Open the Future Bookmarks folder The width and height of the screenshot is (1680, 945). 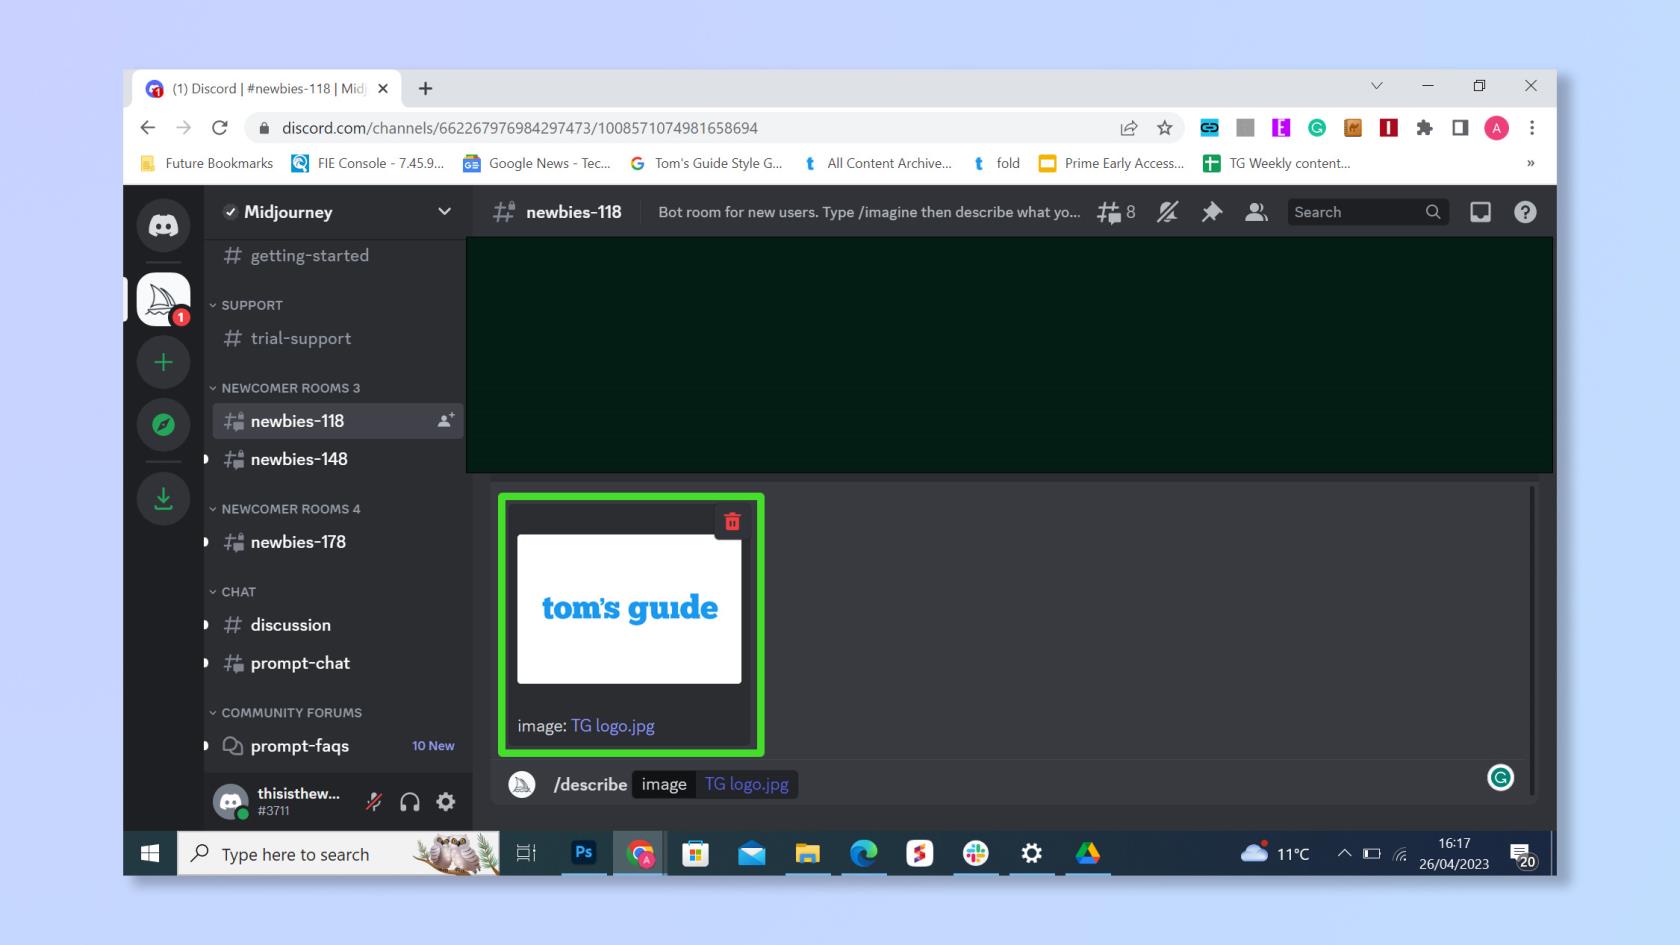(x=207, y=163)
